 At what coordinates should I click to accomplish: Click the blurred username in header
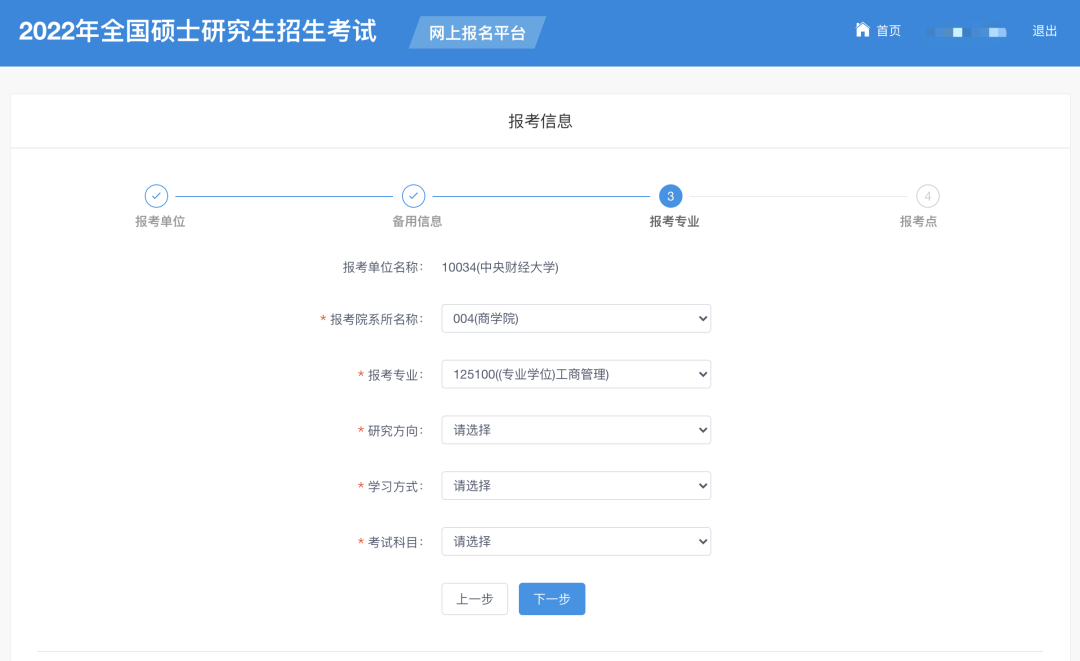pos(966,32)
